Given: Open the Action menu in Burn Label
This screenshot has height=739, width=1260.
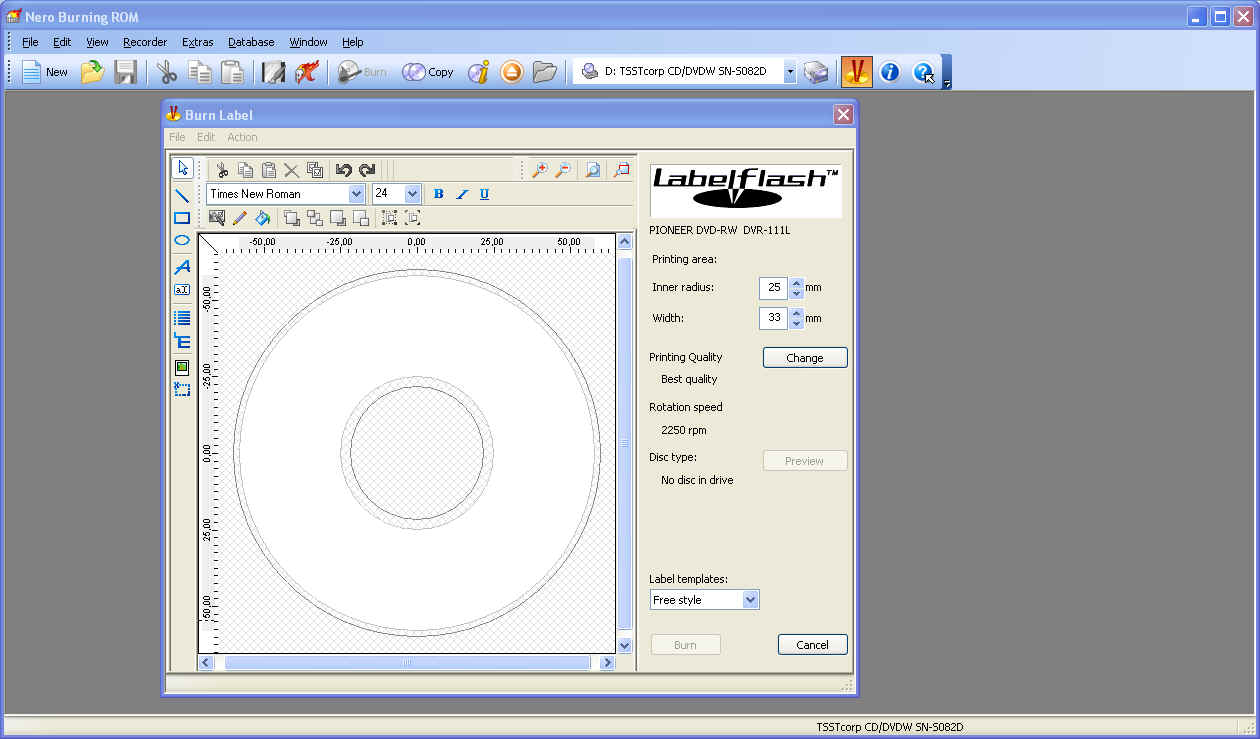Looking at the screenshot, I should tap(242, 137).
